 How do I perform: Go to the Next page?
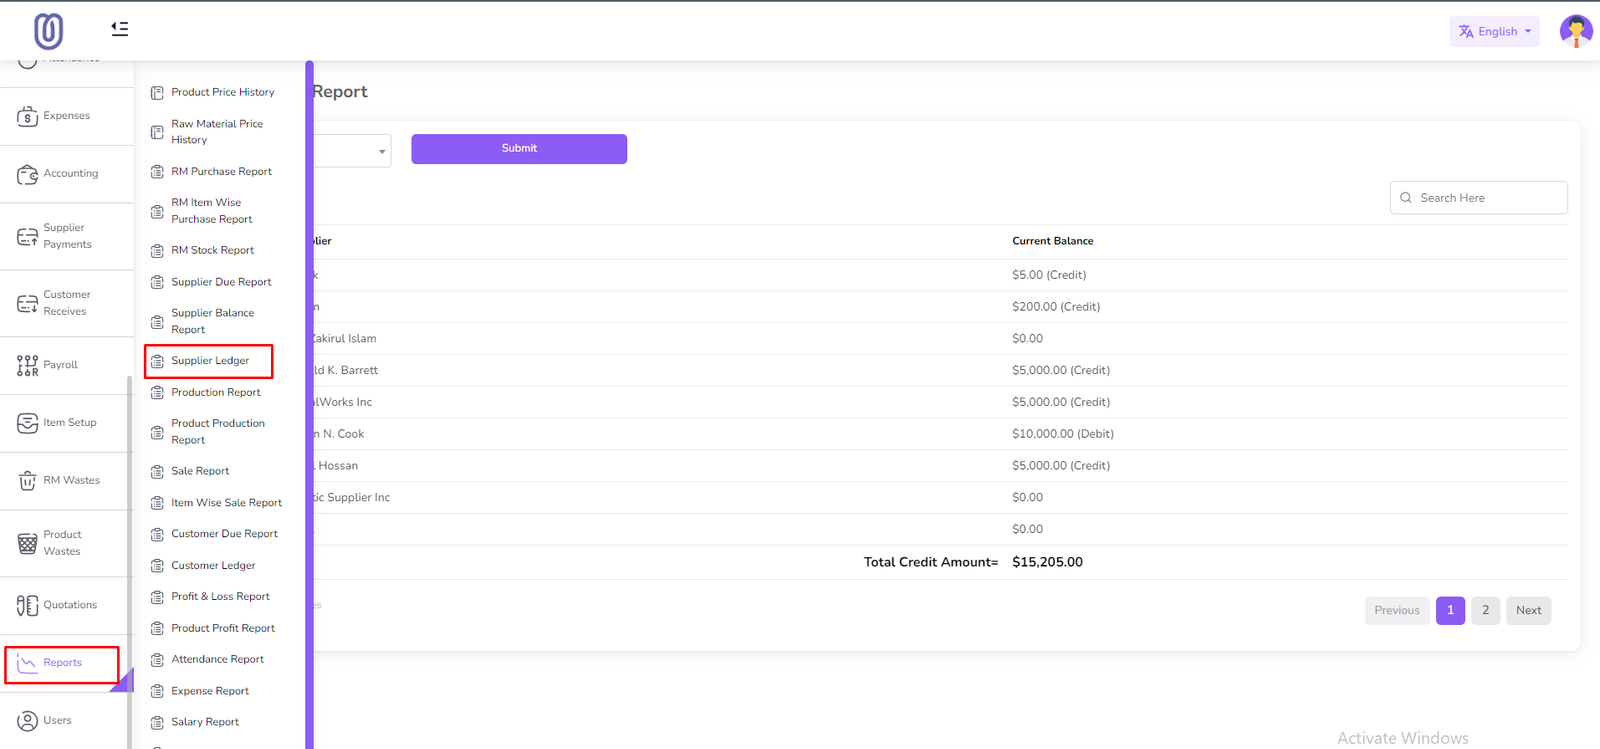coord(1527,611)
